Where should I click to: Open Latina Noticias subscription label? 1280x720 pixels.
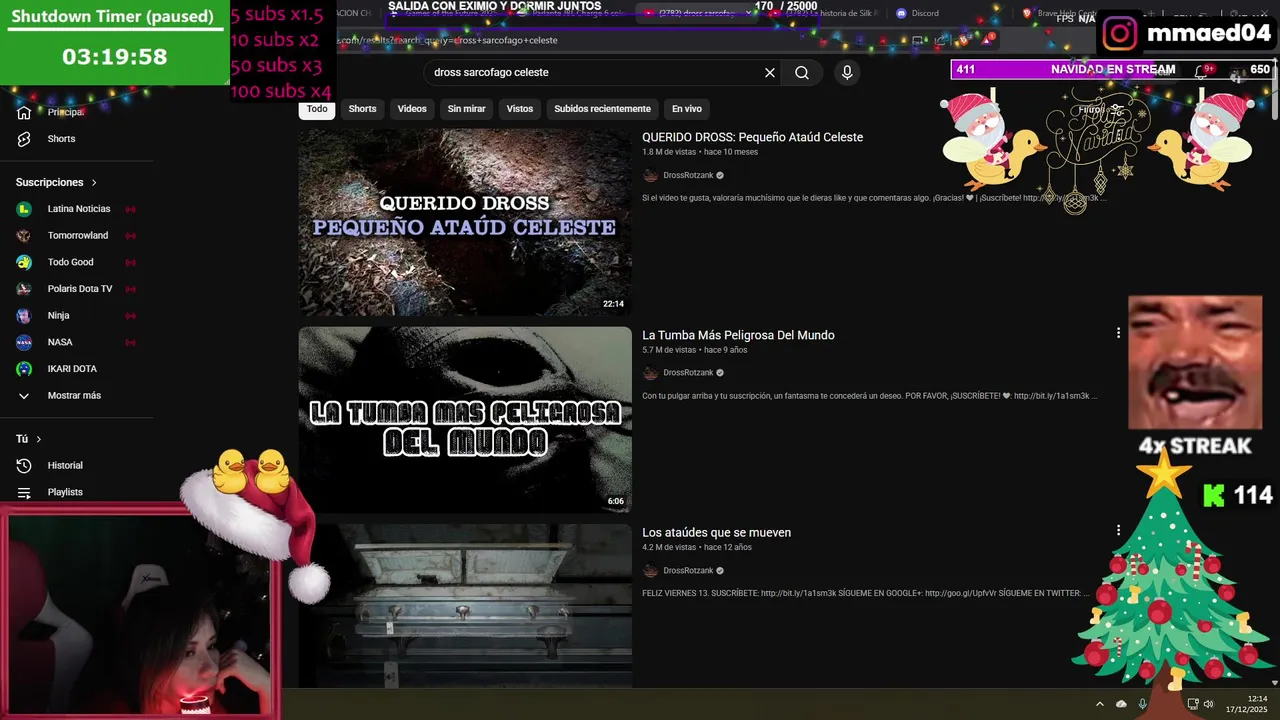pos(79,209)
